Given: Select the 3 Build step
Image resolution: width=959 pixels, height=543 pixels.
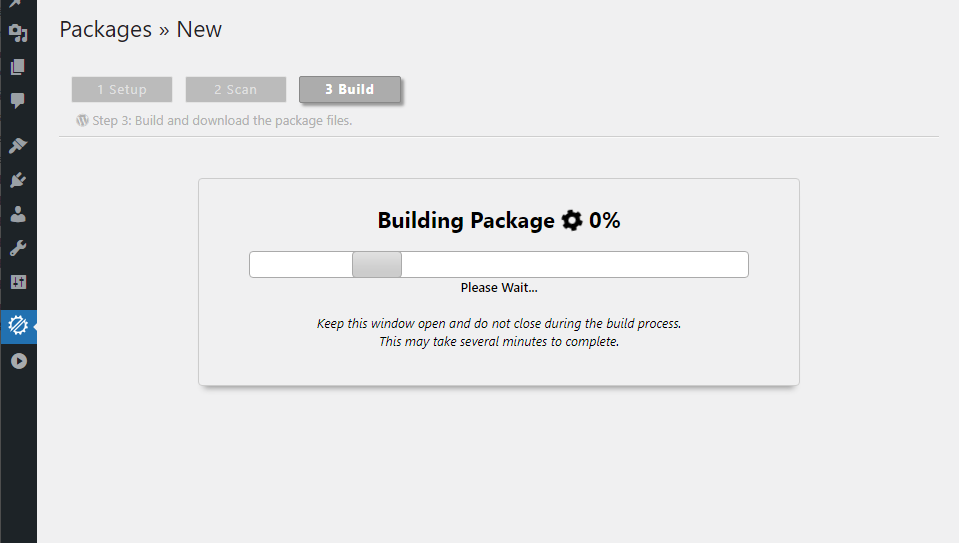Looking at the screenshot, I should [x=350, y=89].
